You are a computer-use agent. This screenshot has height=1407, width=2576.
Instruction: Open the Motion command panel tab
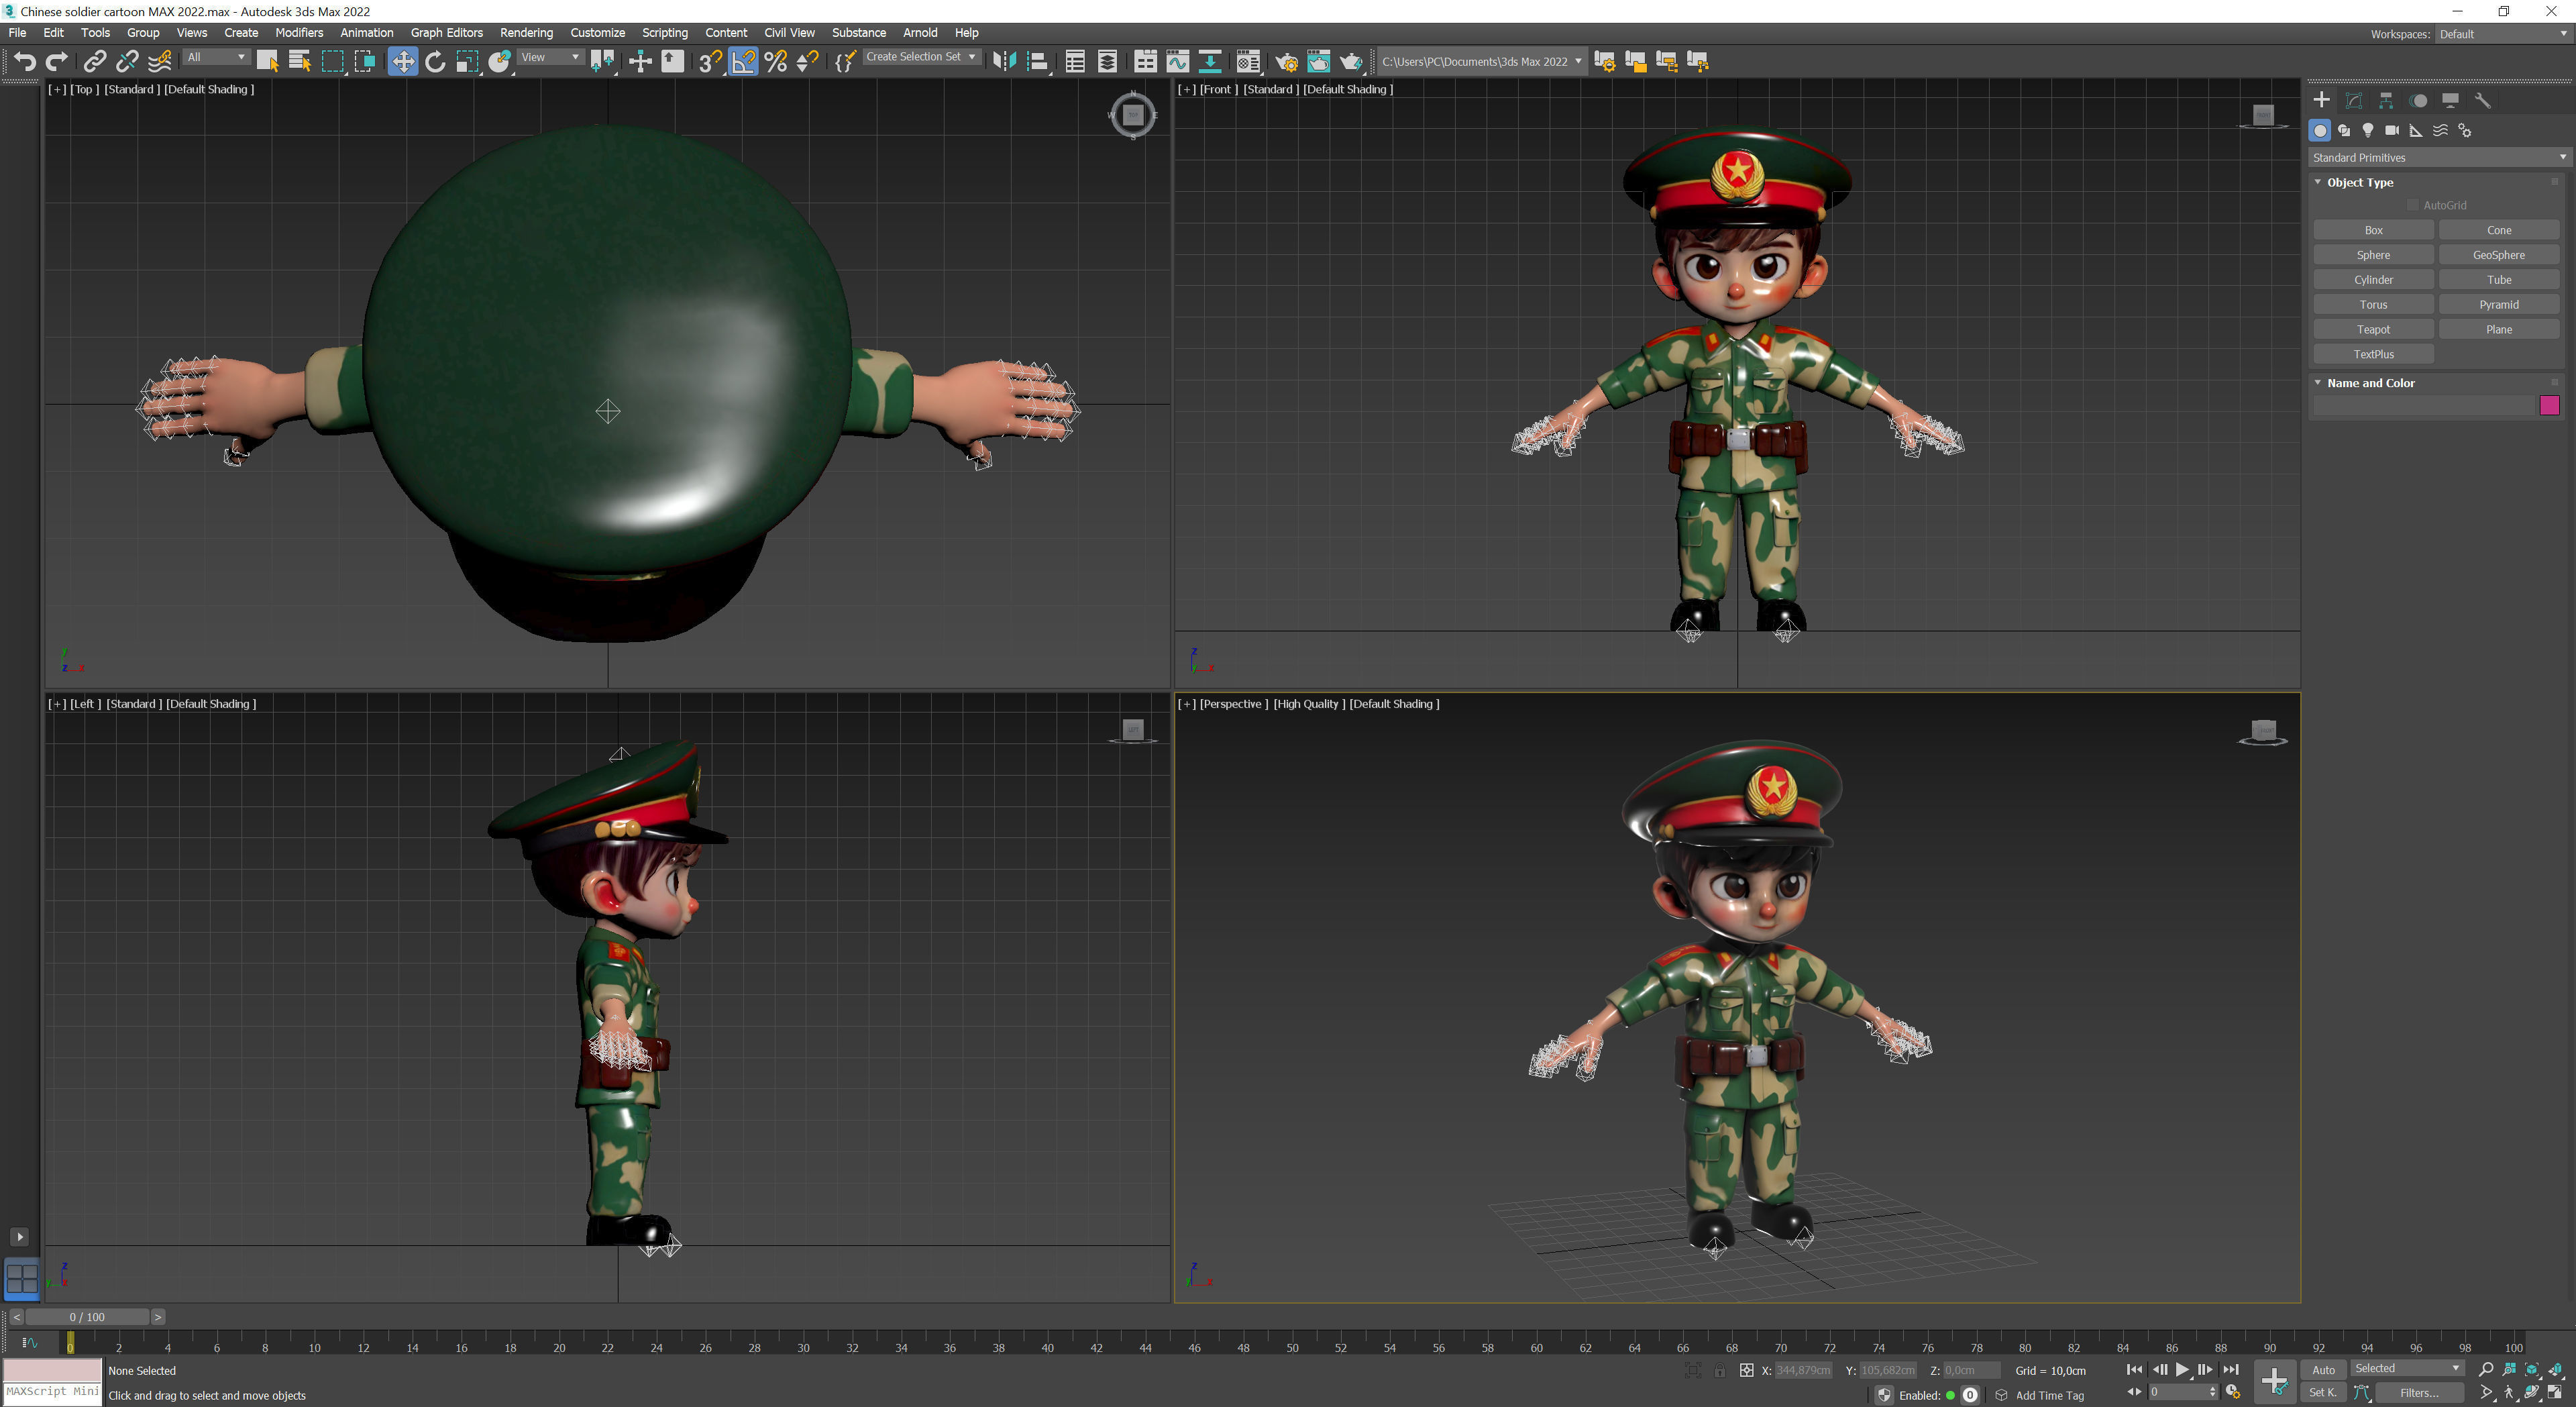(2418, 100)
